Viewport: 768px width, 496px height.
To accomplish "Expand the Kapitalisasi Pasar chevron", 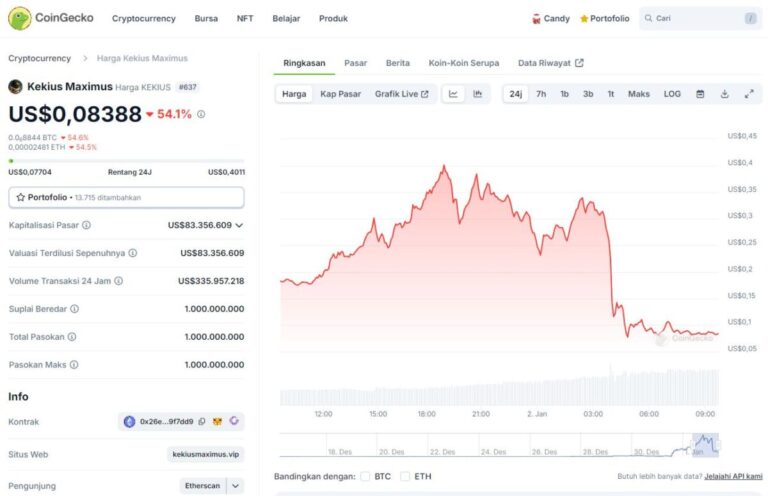I will pos(239,225).
